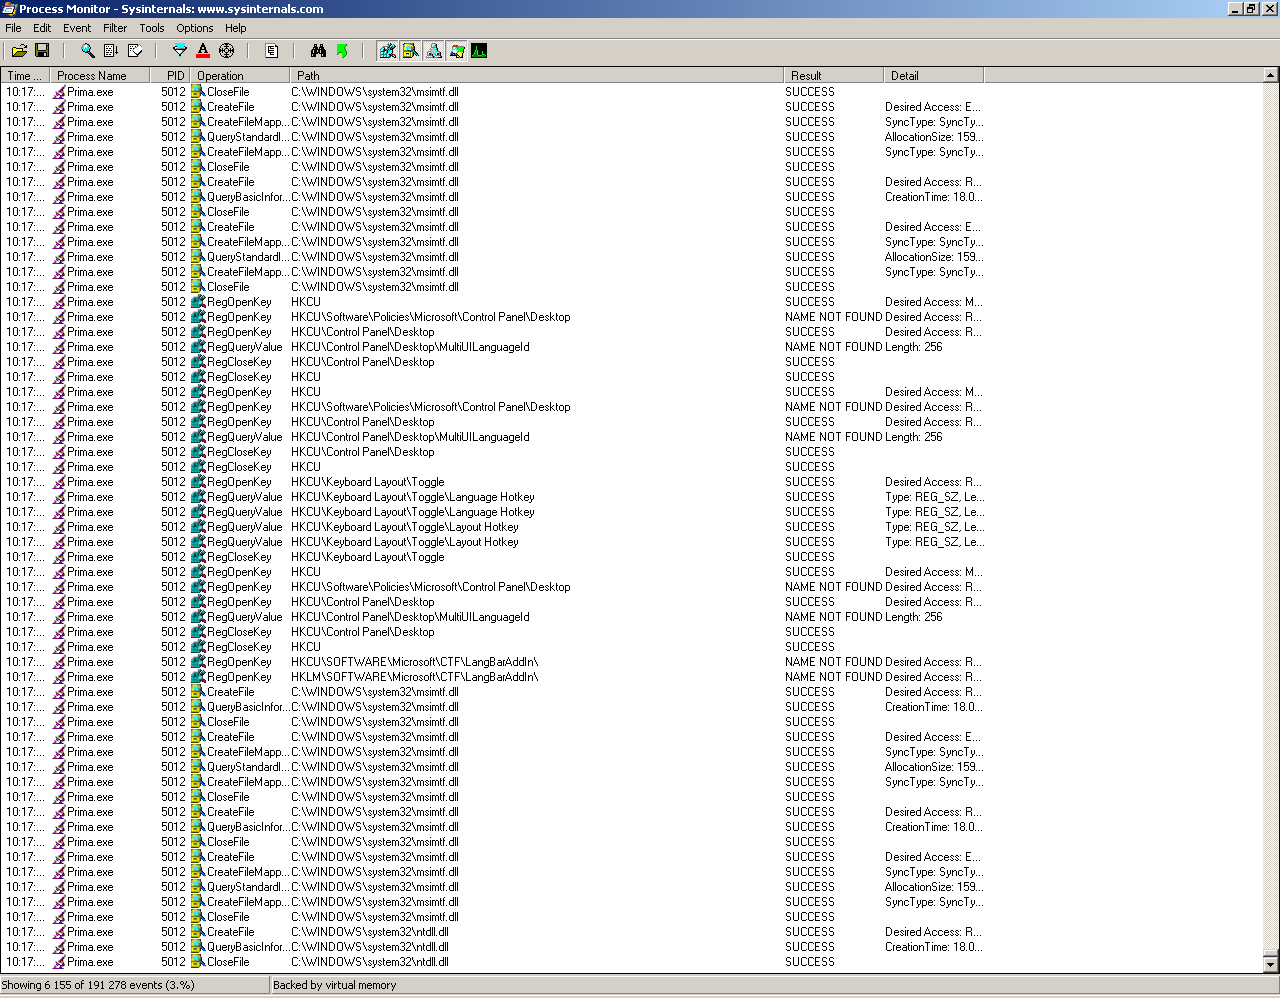
Task: Open the Filter dialog via the funnel icon
Action: [x=180, y=51]
